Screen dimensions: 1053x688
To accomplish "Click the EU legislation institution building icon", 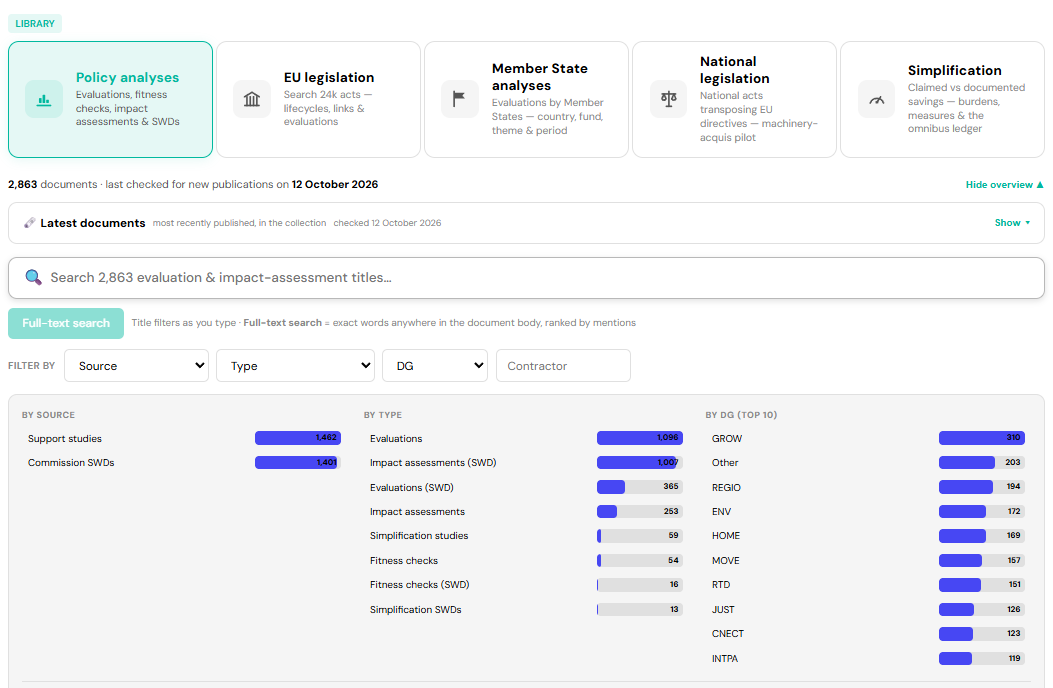I will click(x=252, y=99).
